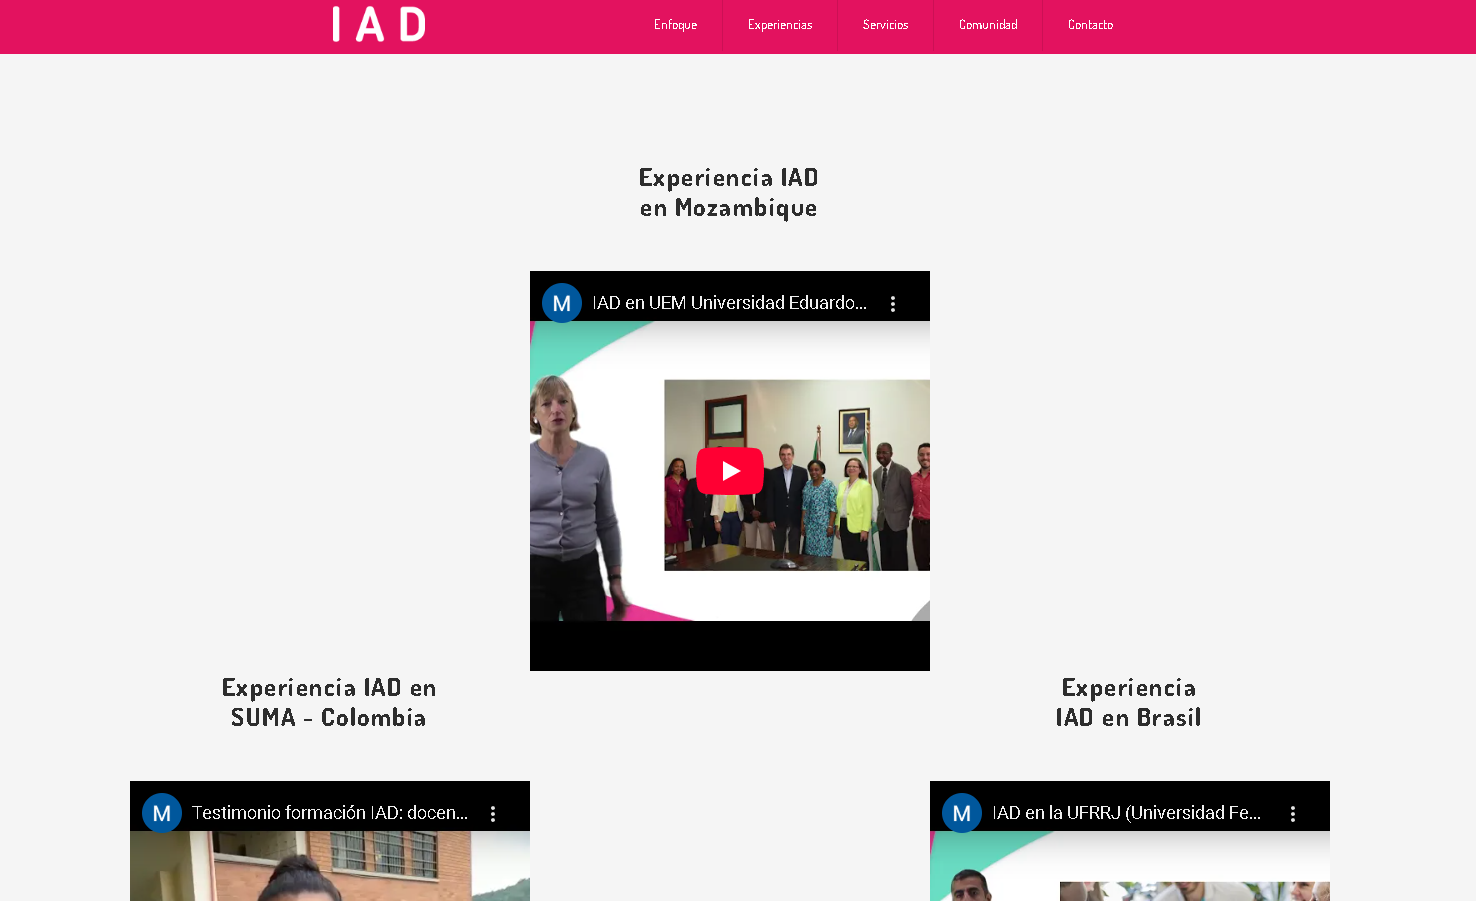Open the title link of the UEM Universidad Eduardo video

coord(730,303)
